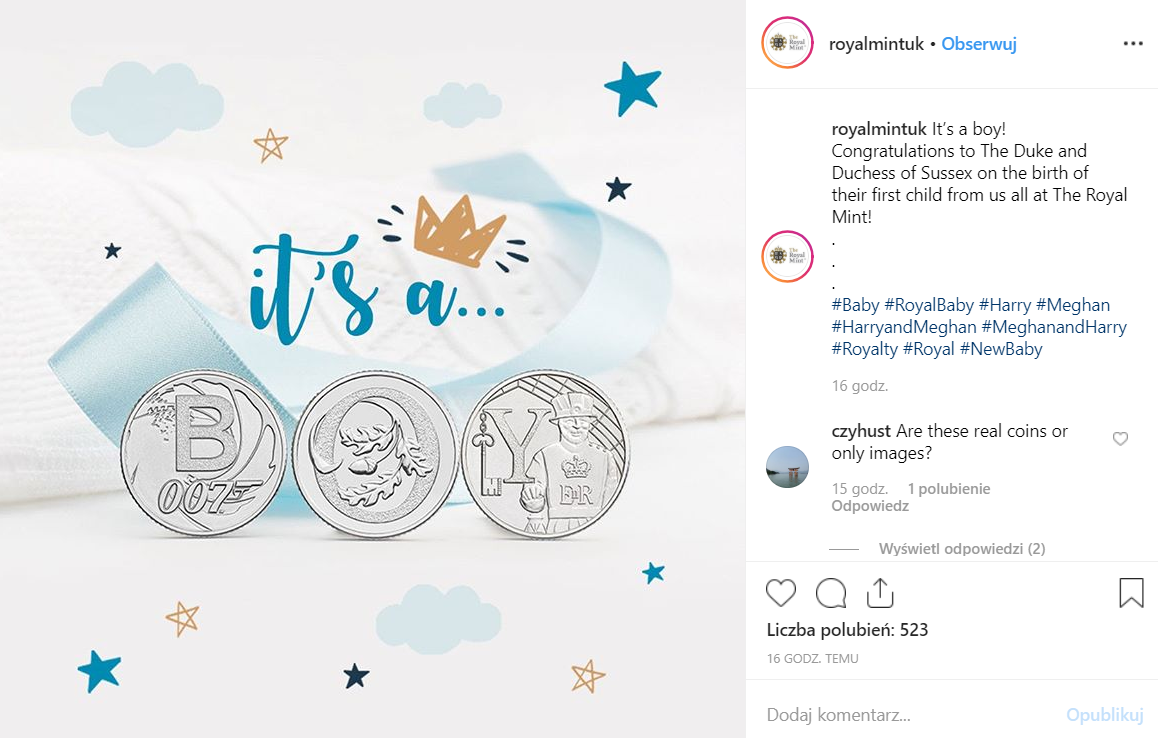Screen dimensions: 1158x738
Task: Open the #NewBaby hashtag
Action: click(1001, 349)
